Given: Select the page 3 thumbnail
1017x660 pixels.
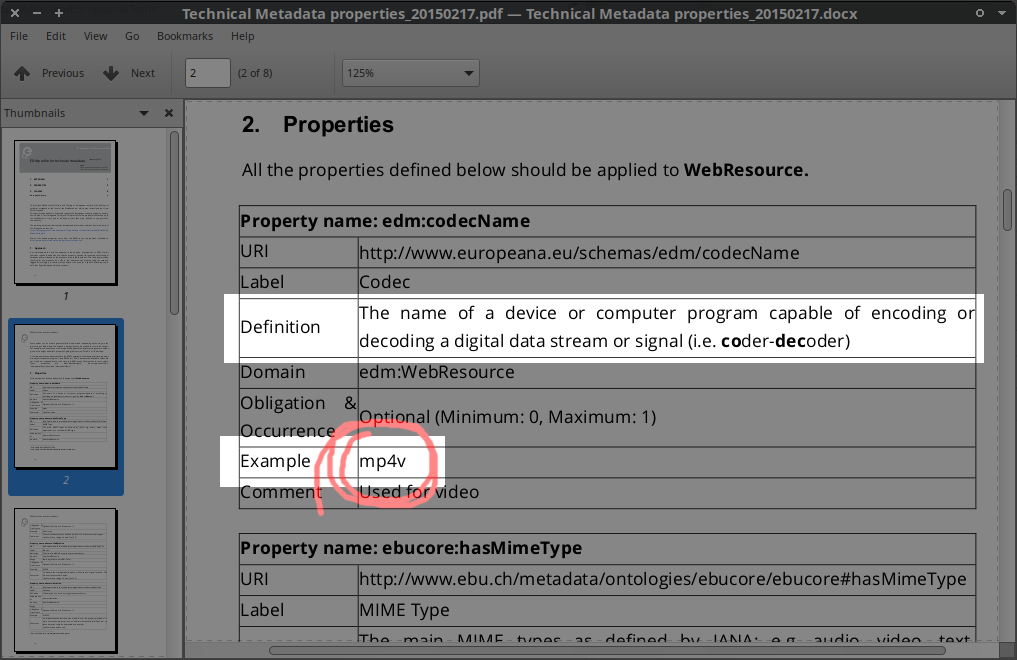Looking at the screenshot, I should tap(66, 580).
